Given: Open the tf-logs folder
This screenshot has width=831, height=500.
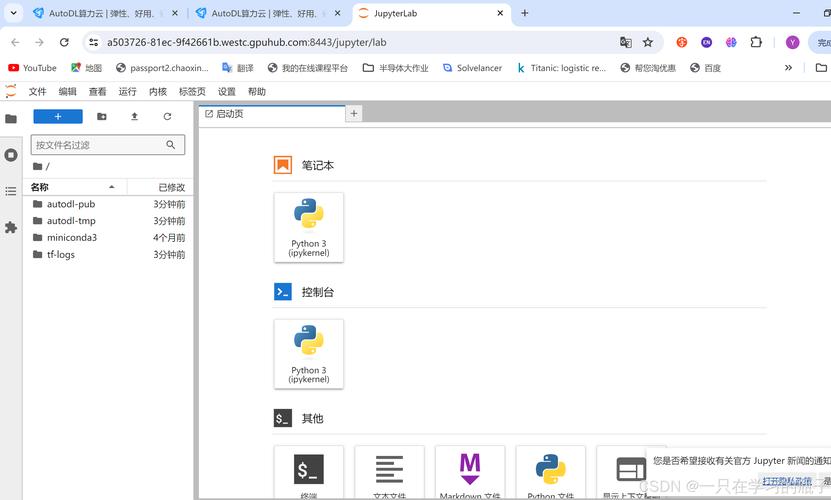Looking at the screenshot, I should coord(108,255).
